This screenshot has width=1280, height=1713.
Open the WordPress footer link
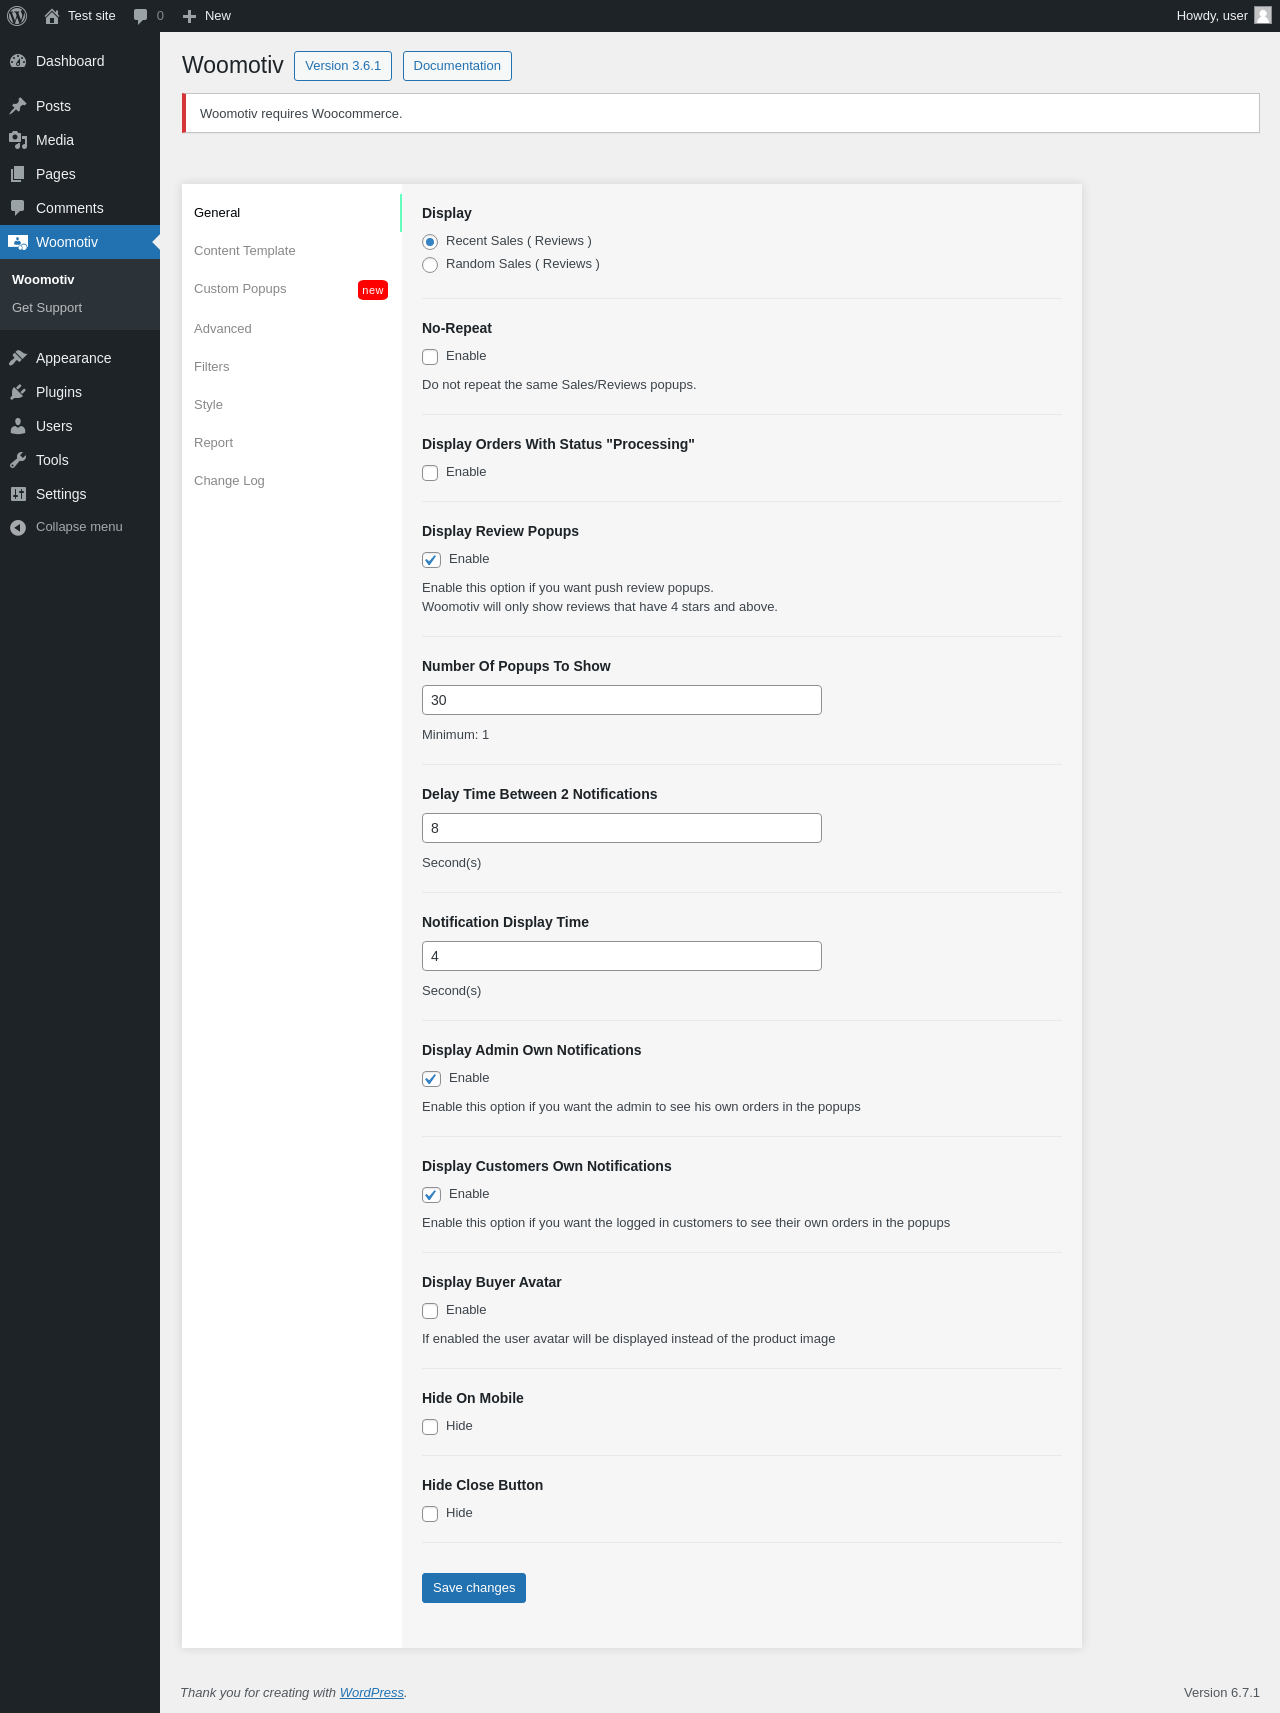pyautogui.click(x=372, y=1693)
